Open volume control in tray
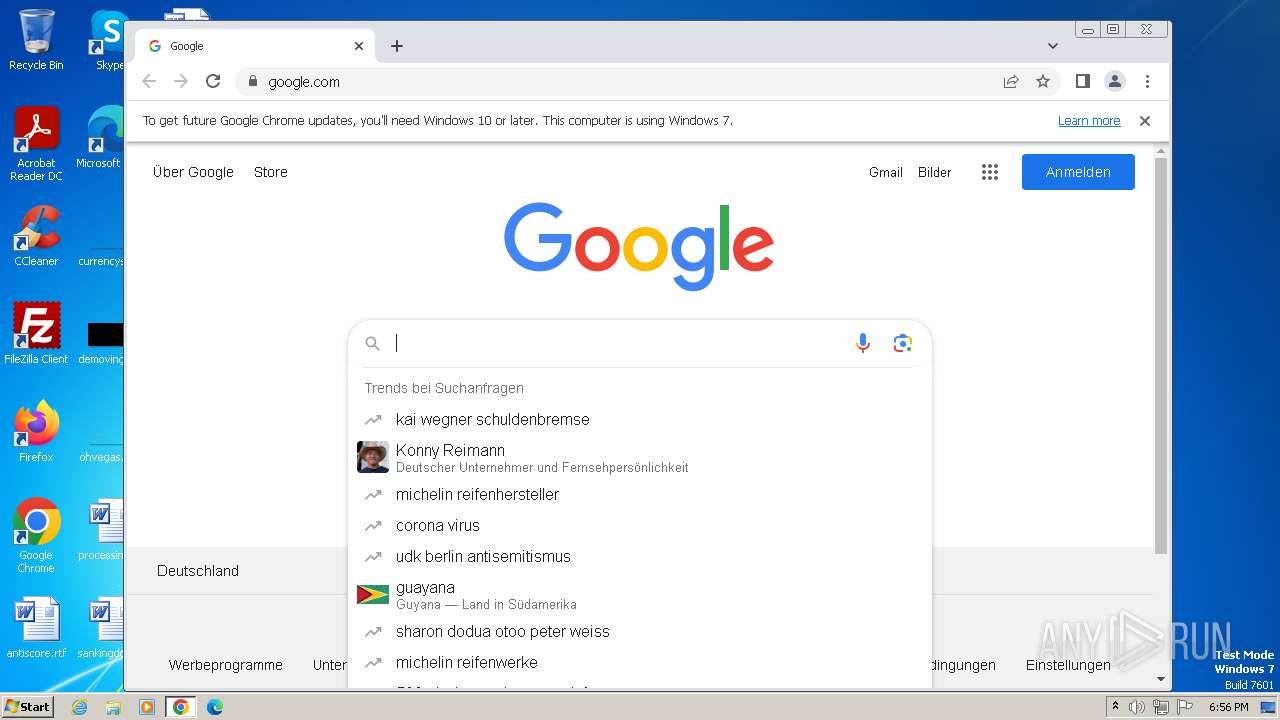Image resolution: width=1280 pixels, height=720 pixels. coord(1136,707)
